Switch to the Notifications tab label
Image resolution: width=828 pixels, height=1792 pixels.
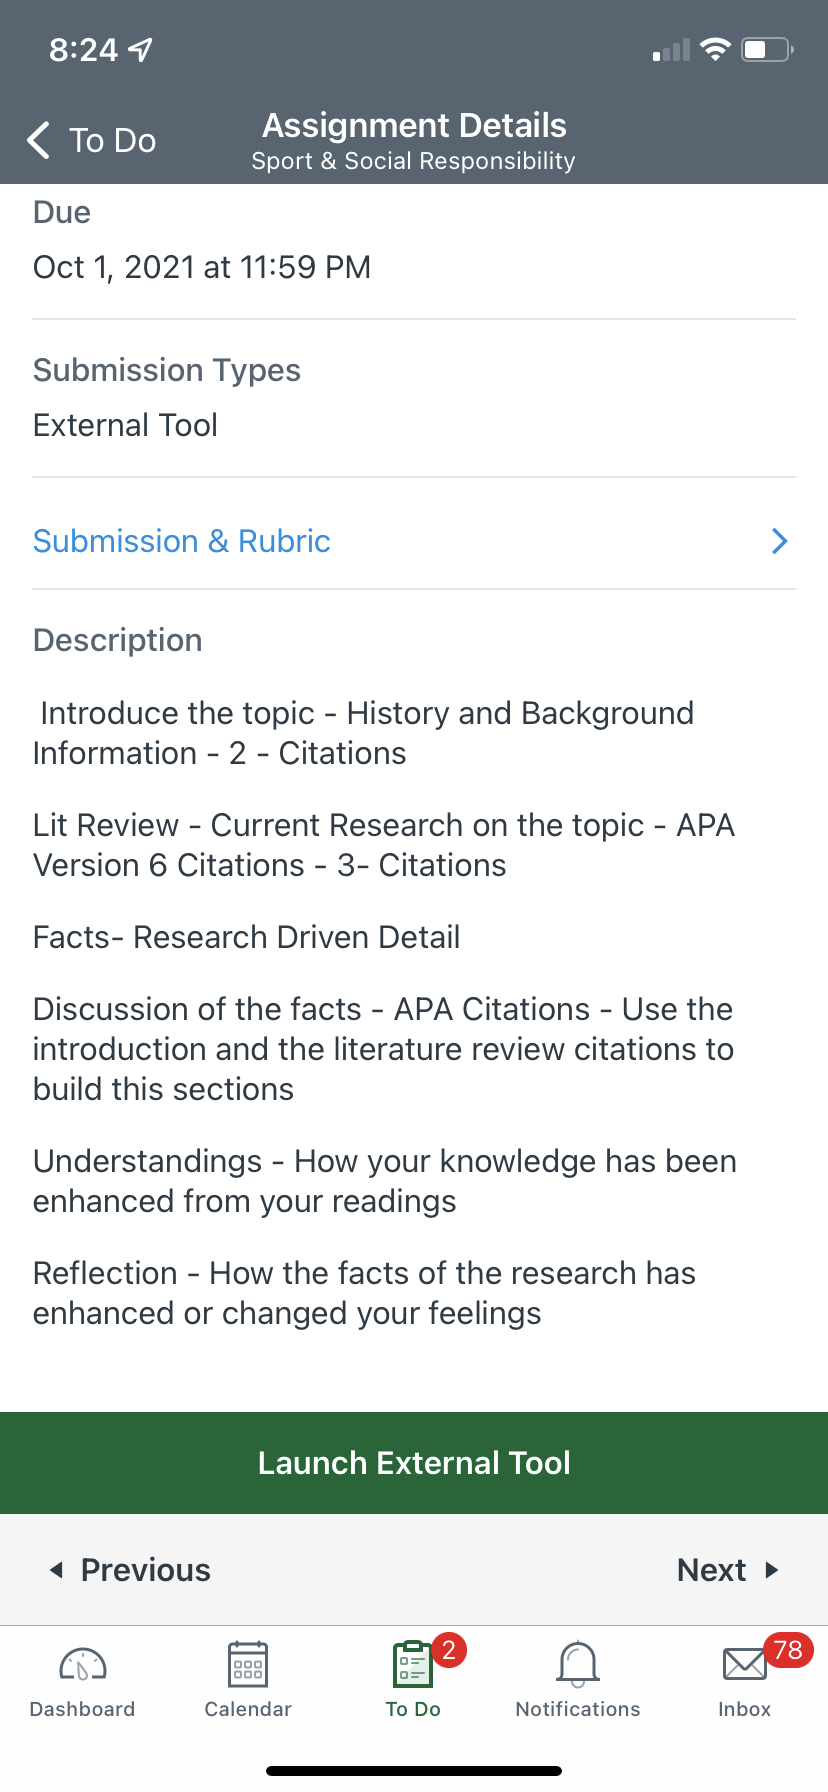tap(578, 1710)
